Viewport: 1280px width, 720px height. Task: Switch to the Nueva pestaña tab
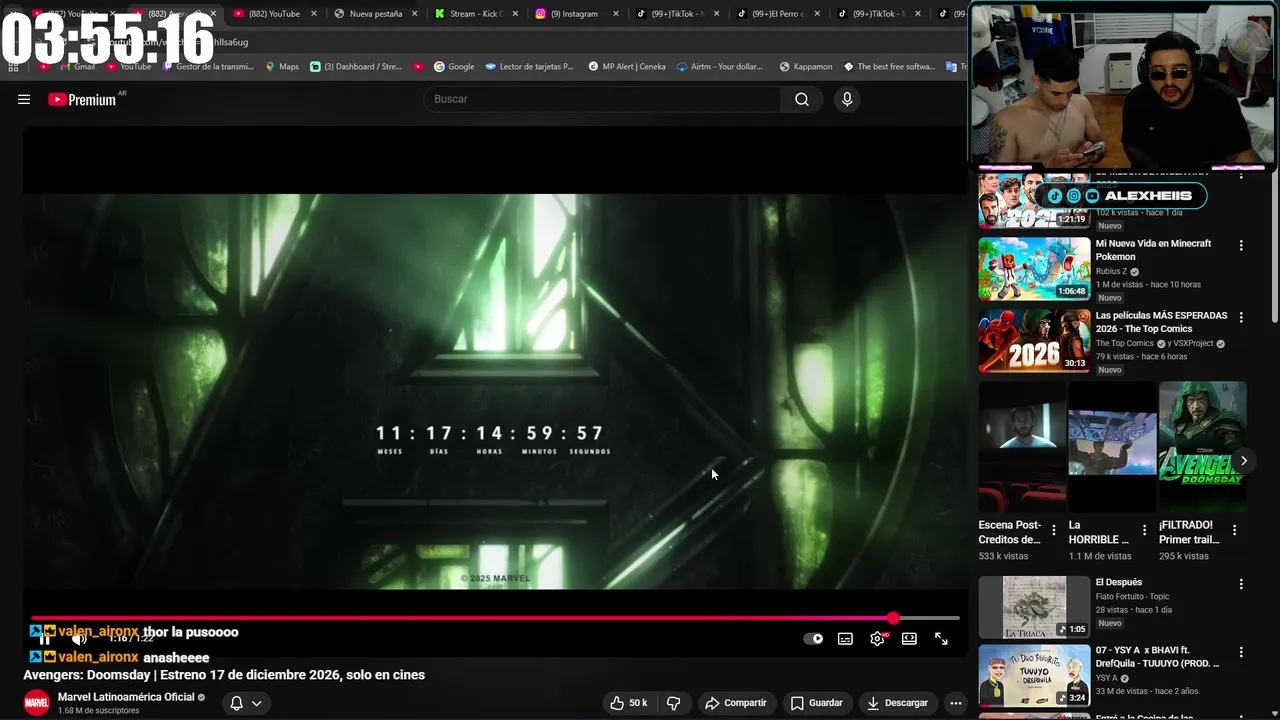pyautogui.click(x=375, y=14)
